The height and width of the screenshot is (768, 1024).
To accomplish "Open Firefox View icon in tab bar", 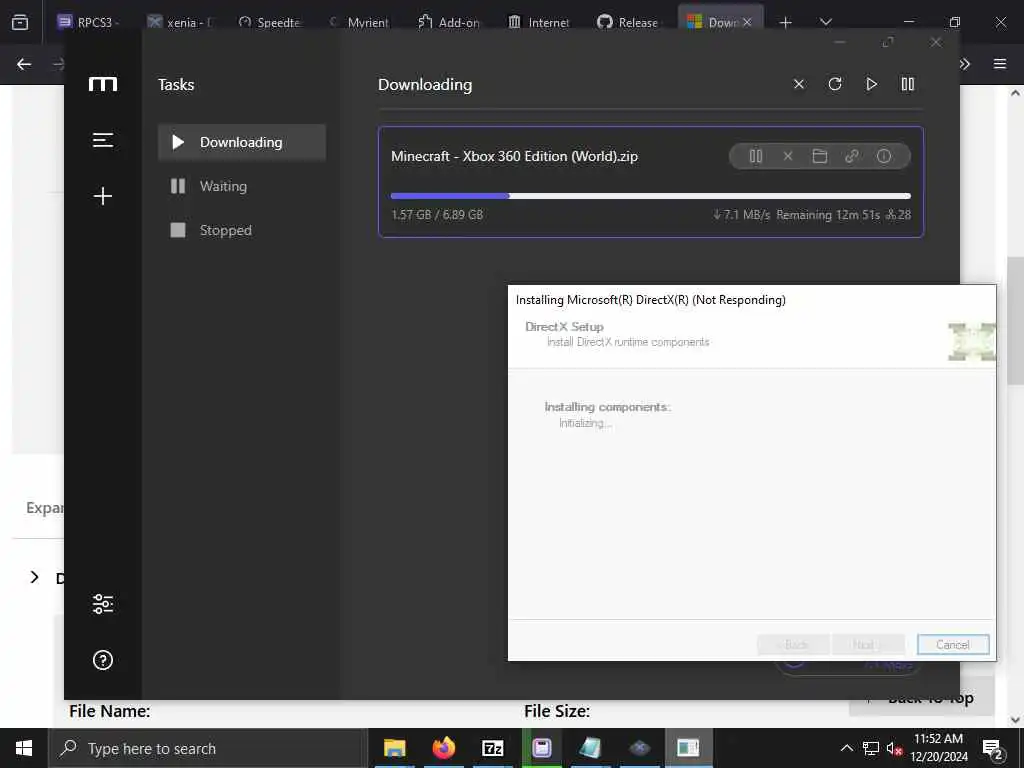I will pos(20,22).
